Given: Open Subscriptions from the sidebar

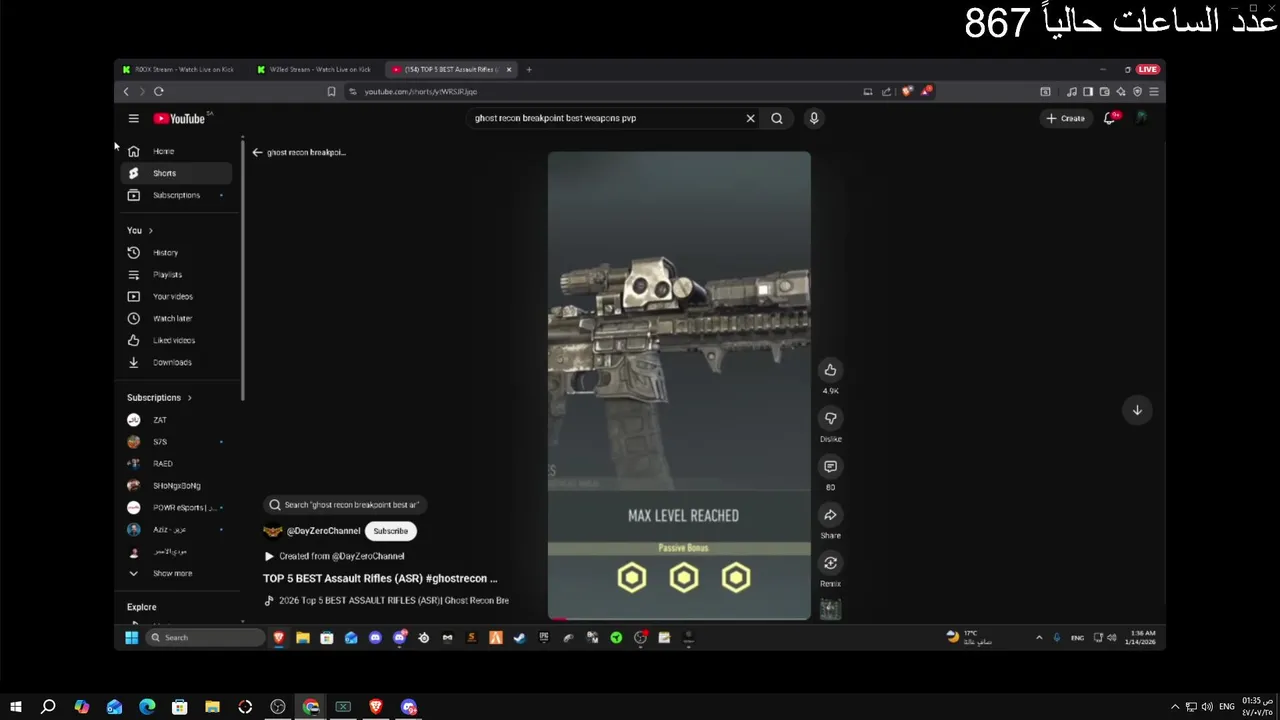Looking at the screenshot, I should (x=176, y=195).
